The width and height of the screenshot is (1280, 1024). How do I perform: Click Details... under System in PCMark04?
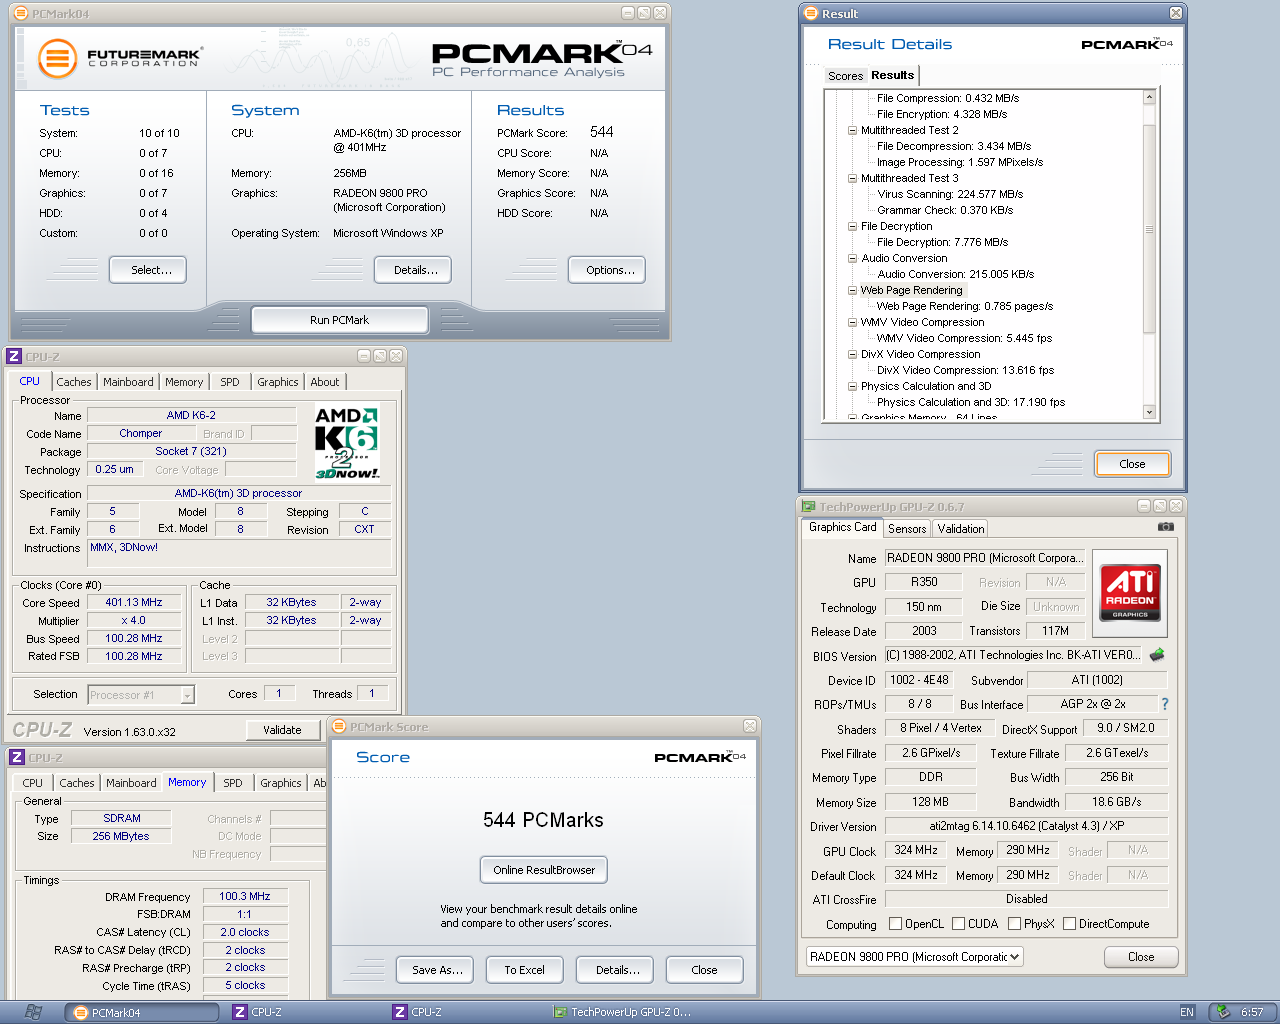[x=415, y=270]
